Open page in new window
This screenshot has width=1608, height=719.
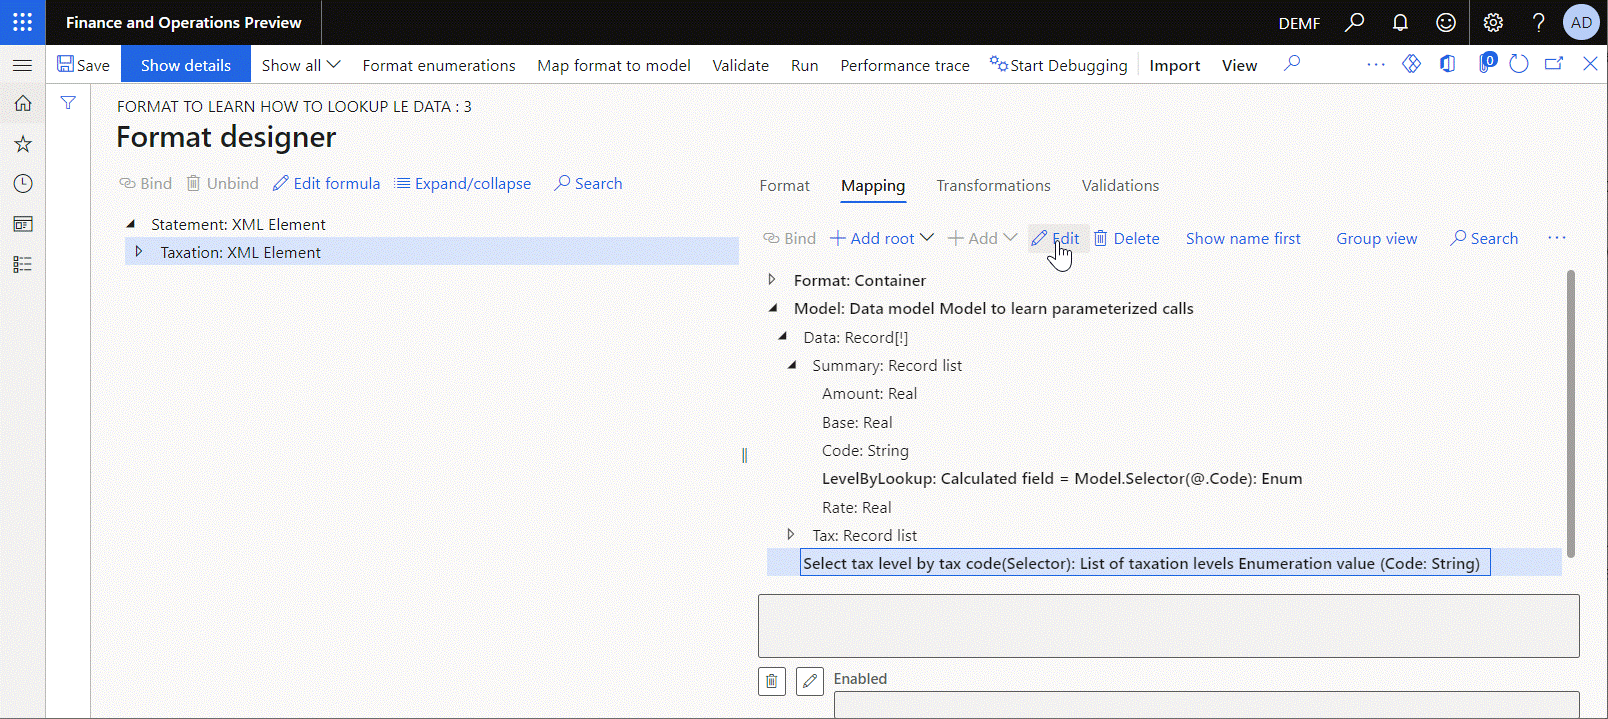tap(1554, 64)
